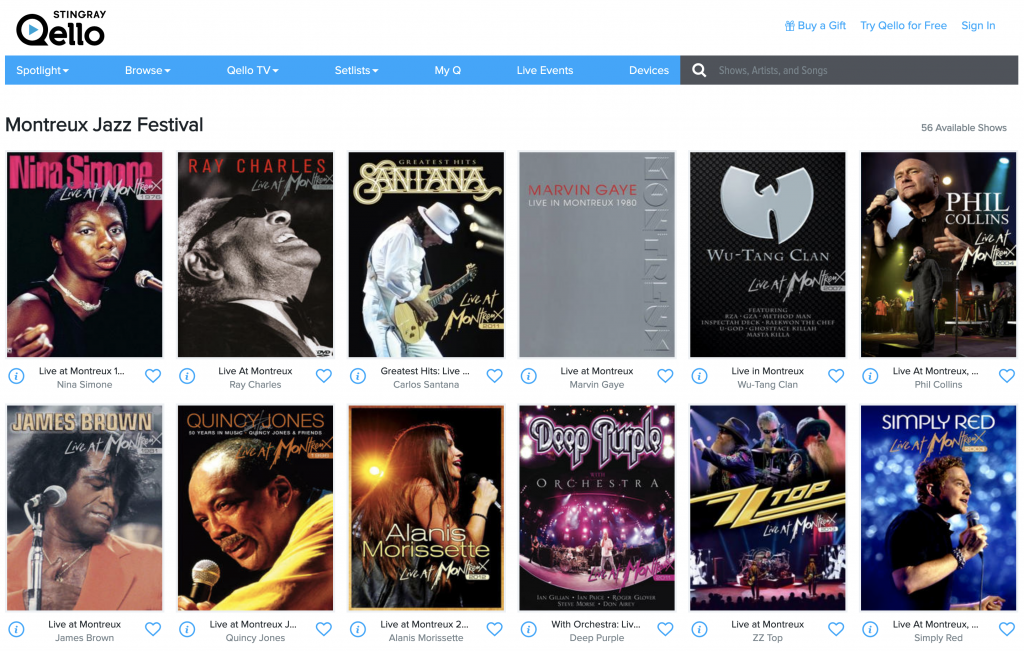Open Nina Simone title link
Image resolution: width=1024 pixels, height=651 pixels.
pos(82,371)
